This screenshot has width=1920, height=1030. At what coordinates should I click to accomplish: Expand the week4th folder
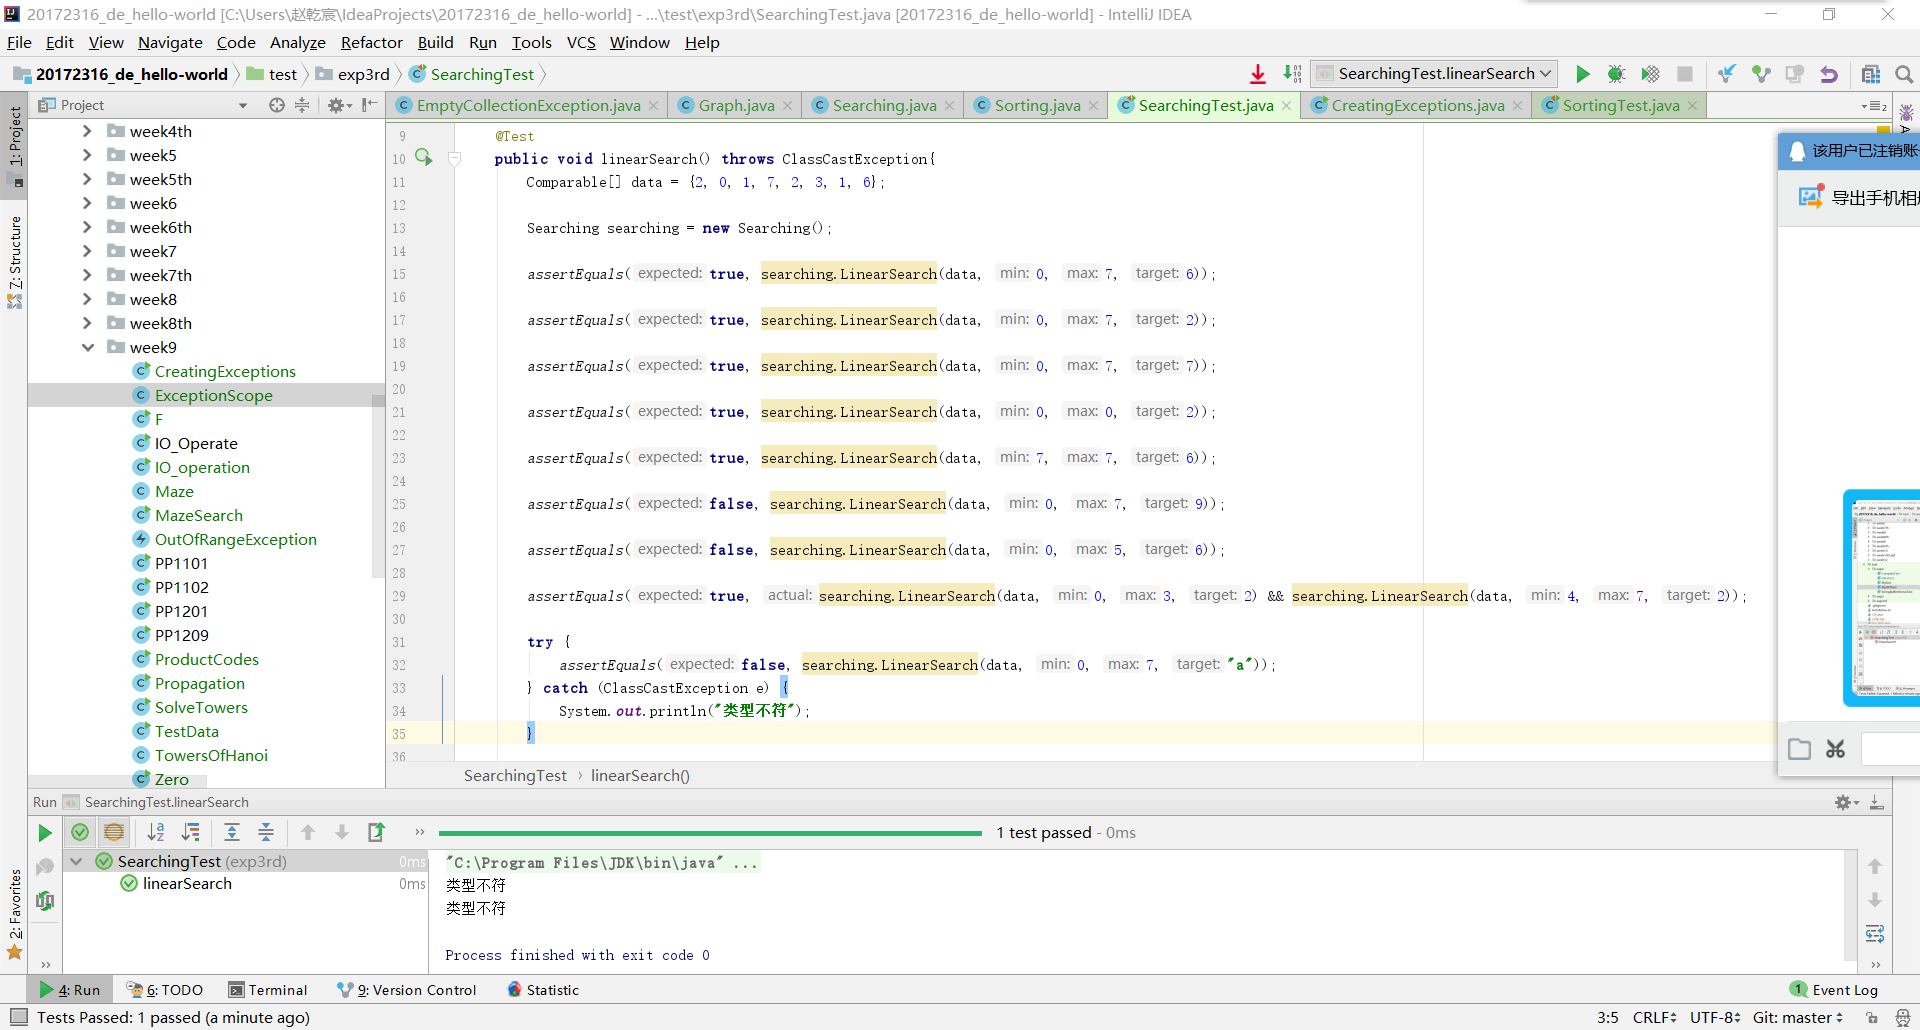[x=87, y=131]
